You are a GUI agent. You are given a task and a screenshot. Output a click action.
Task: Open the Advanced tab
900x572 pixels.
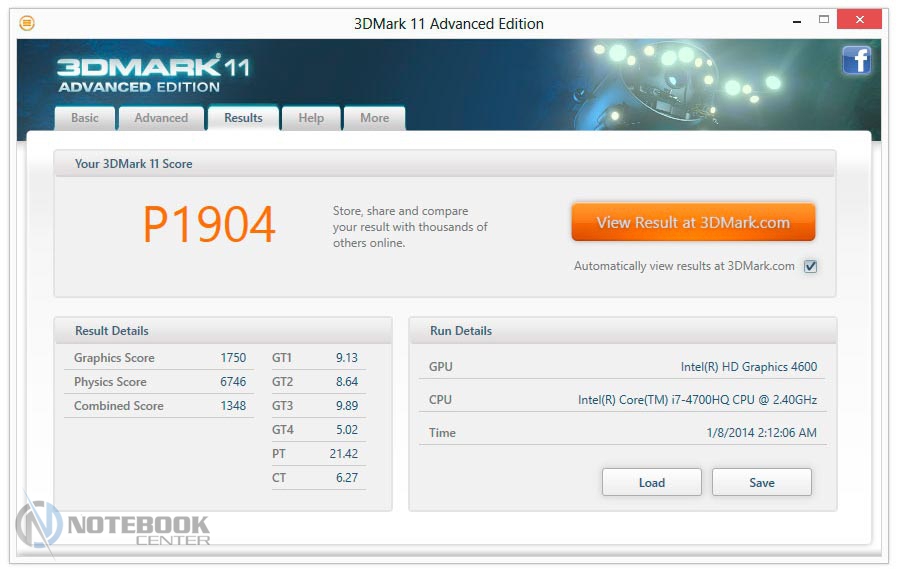tap(161, 118)
